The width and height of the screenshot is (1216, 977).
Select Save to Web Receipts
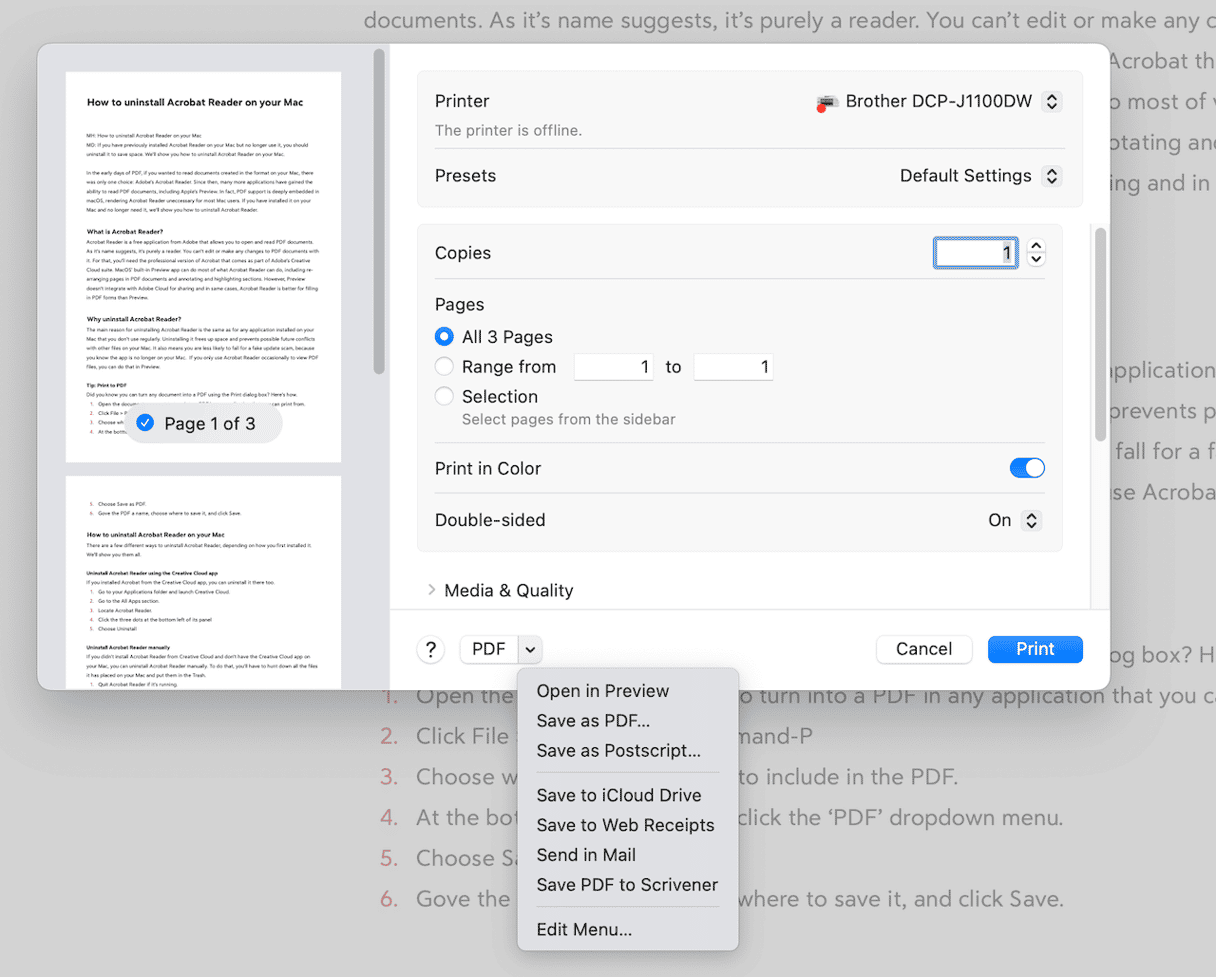[x=628, y=825]
